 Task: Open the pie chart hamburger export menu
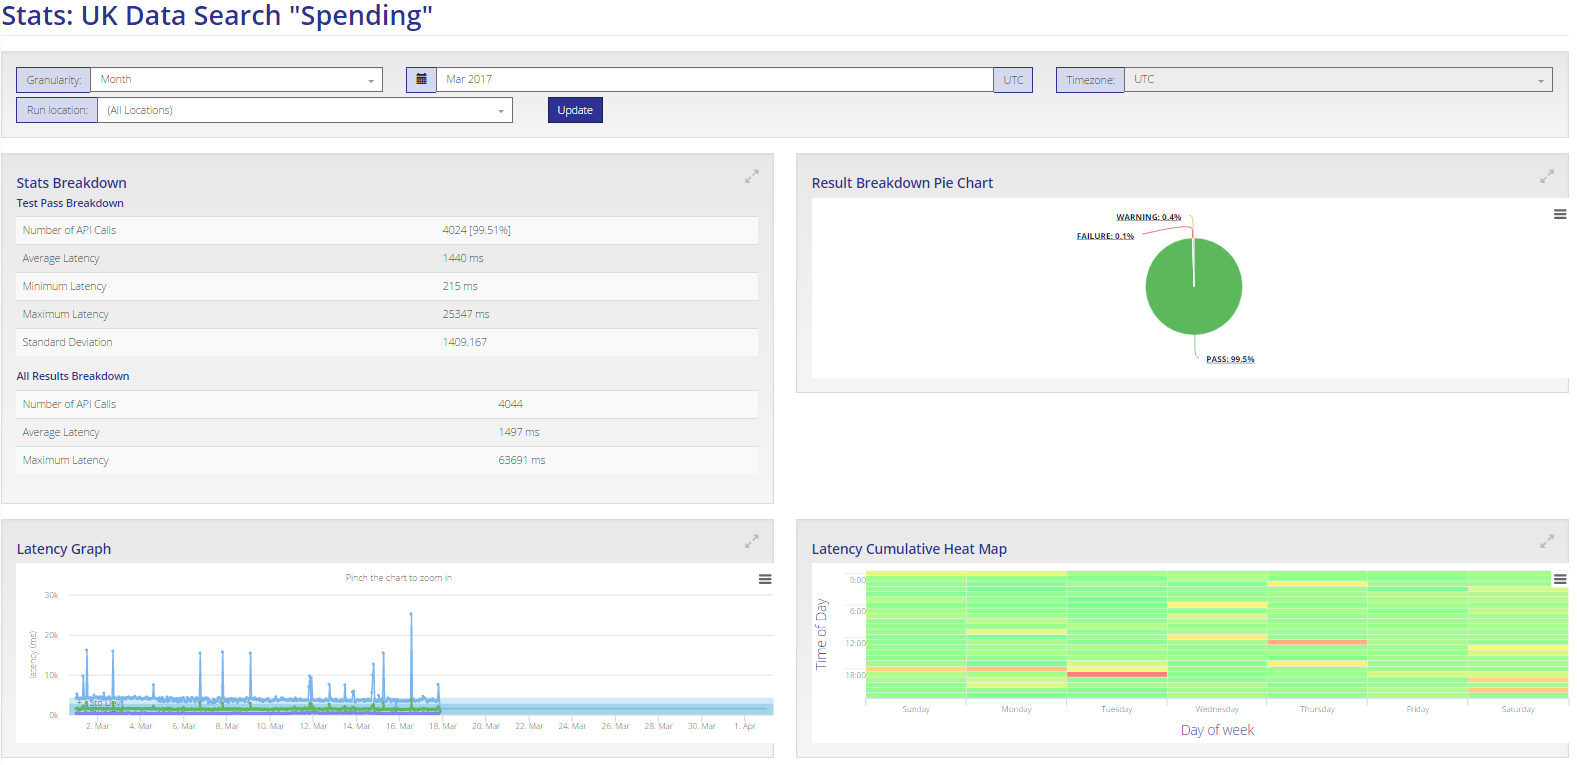(x=1559, y=214)
